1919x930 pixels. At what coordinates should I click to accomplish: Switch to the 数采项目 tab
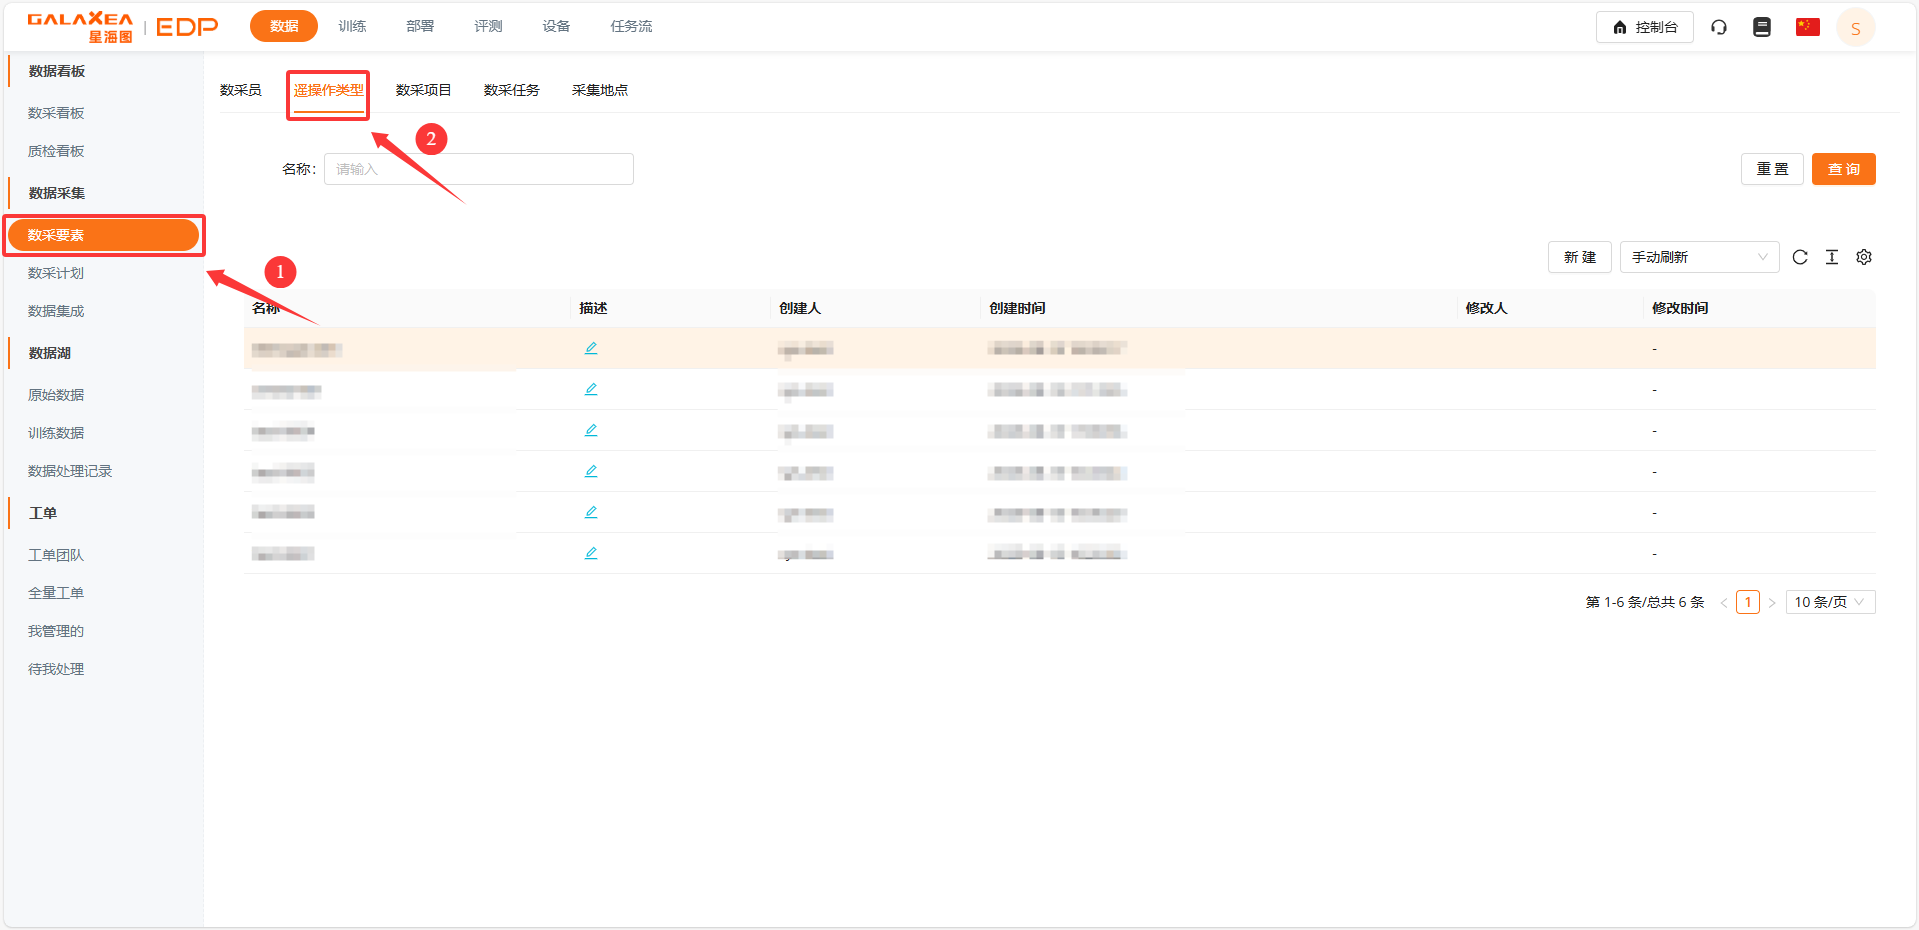point(423,90)
